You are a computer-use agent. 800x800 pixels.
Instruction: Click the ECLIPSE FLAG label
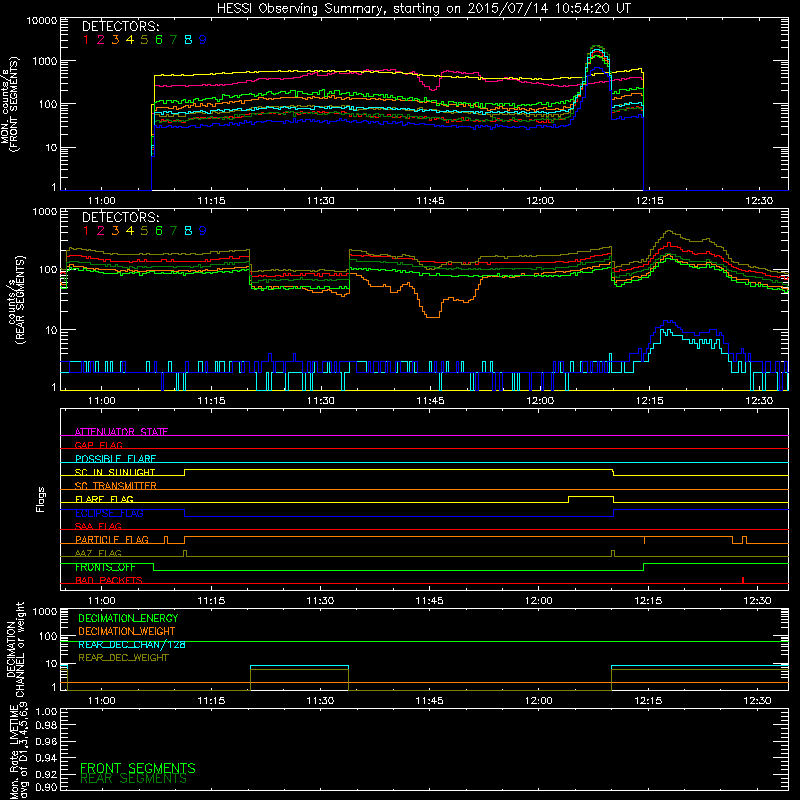(x=109, y=513)
